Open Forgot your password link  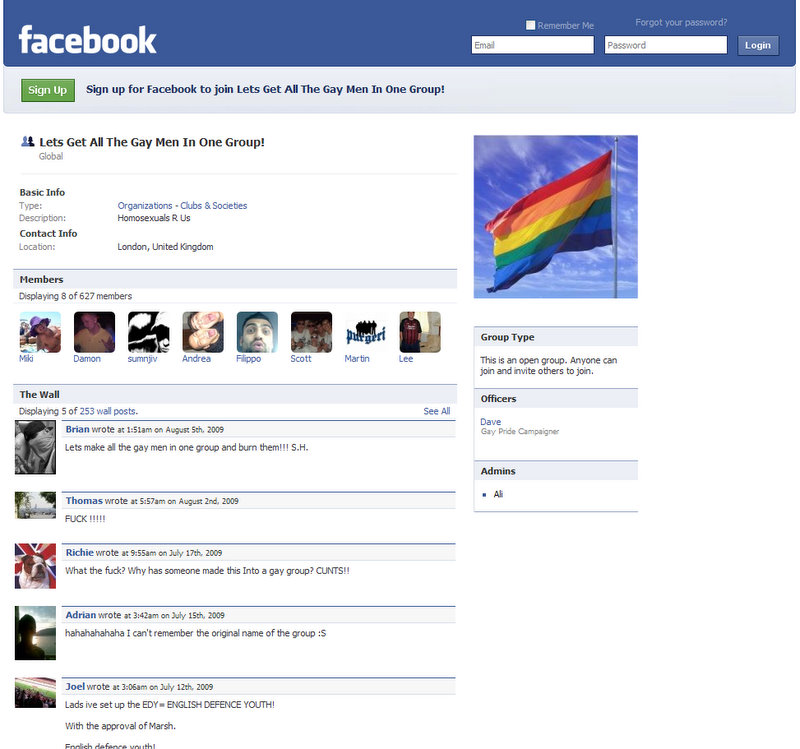point(681,22)
